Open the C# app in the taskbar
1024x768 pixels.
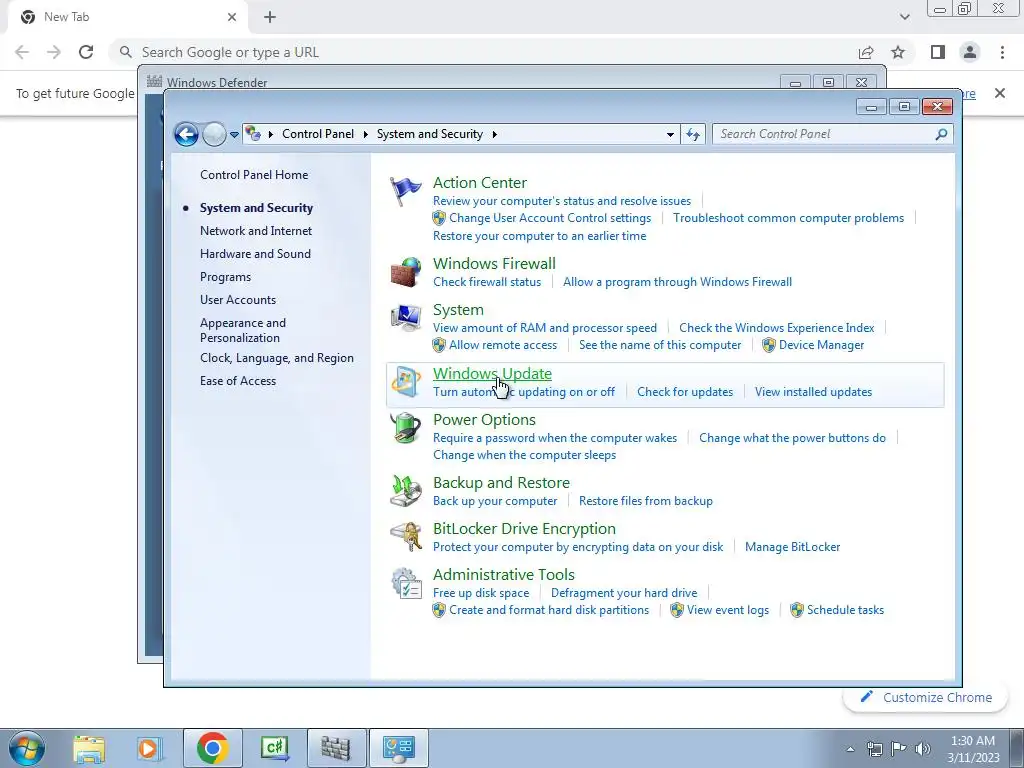[x=274, y=748]
